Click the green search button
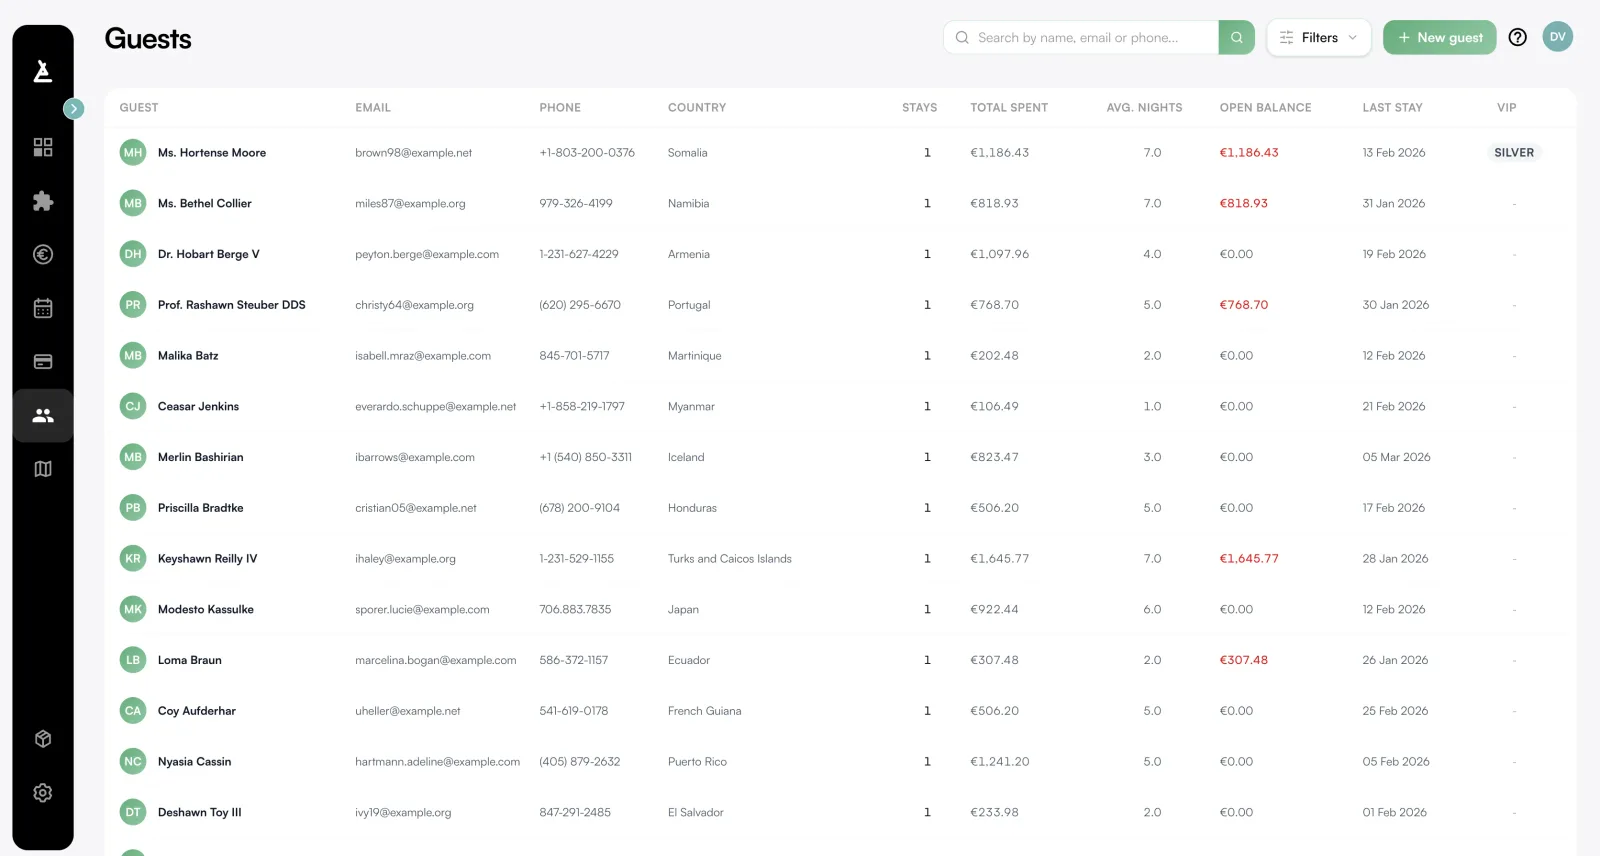Image resolution: width=1600 pixels, height=856 pixels. 1236,38
